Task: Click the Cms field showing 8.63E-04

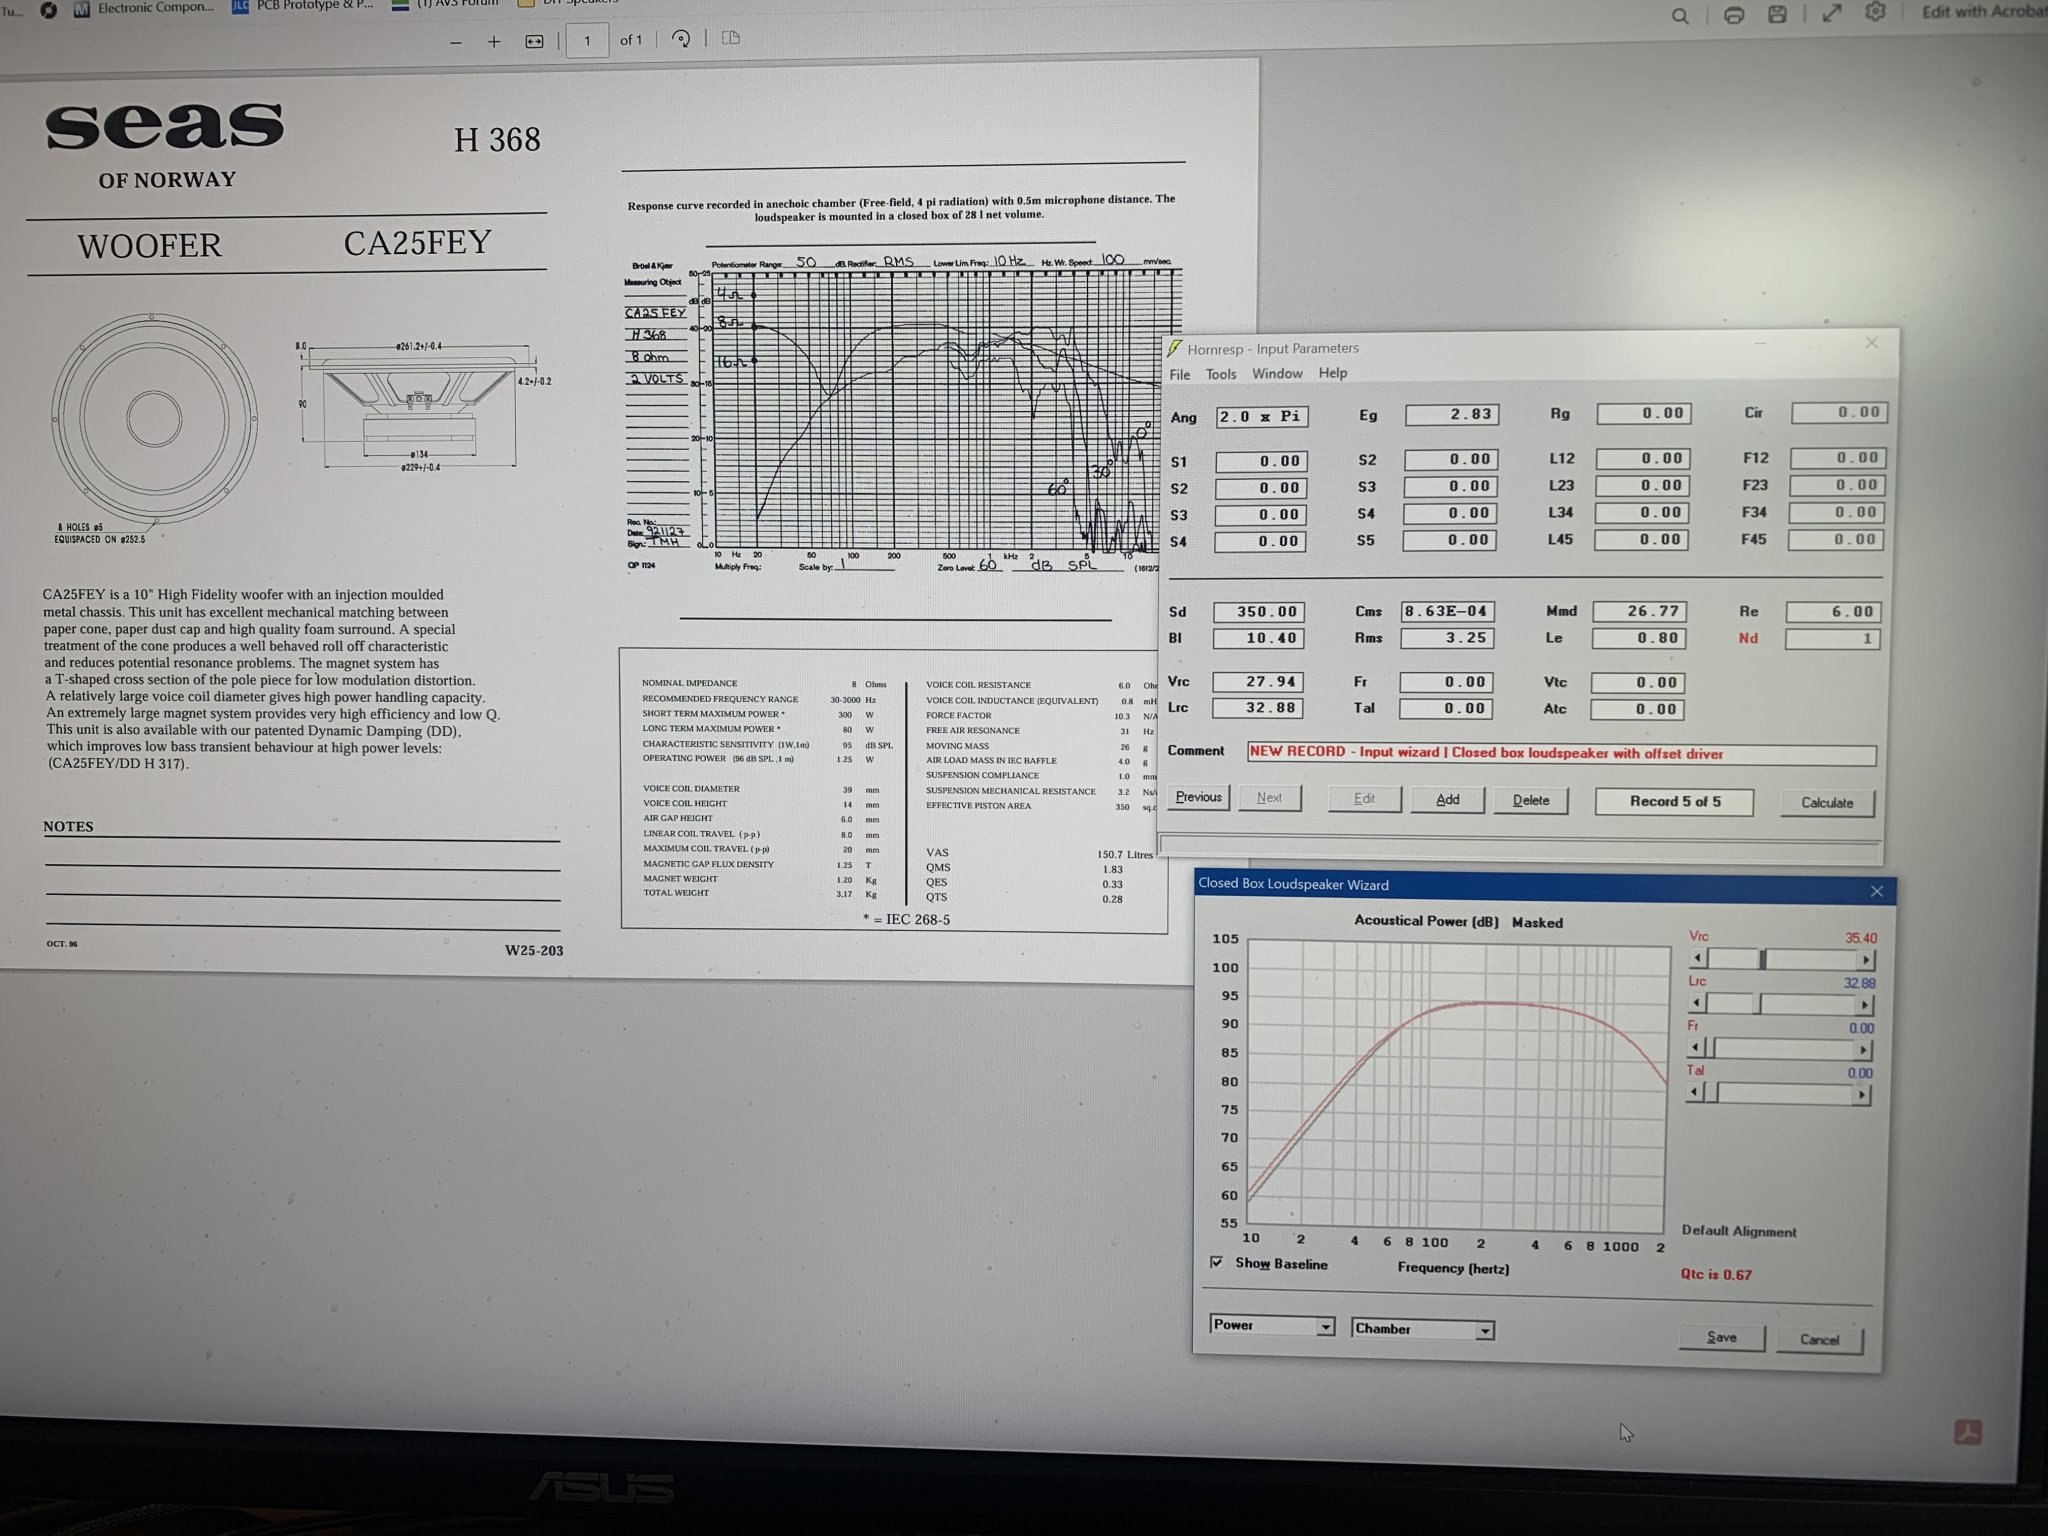Action: 1447,611
